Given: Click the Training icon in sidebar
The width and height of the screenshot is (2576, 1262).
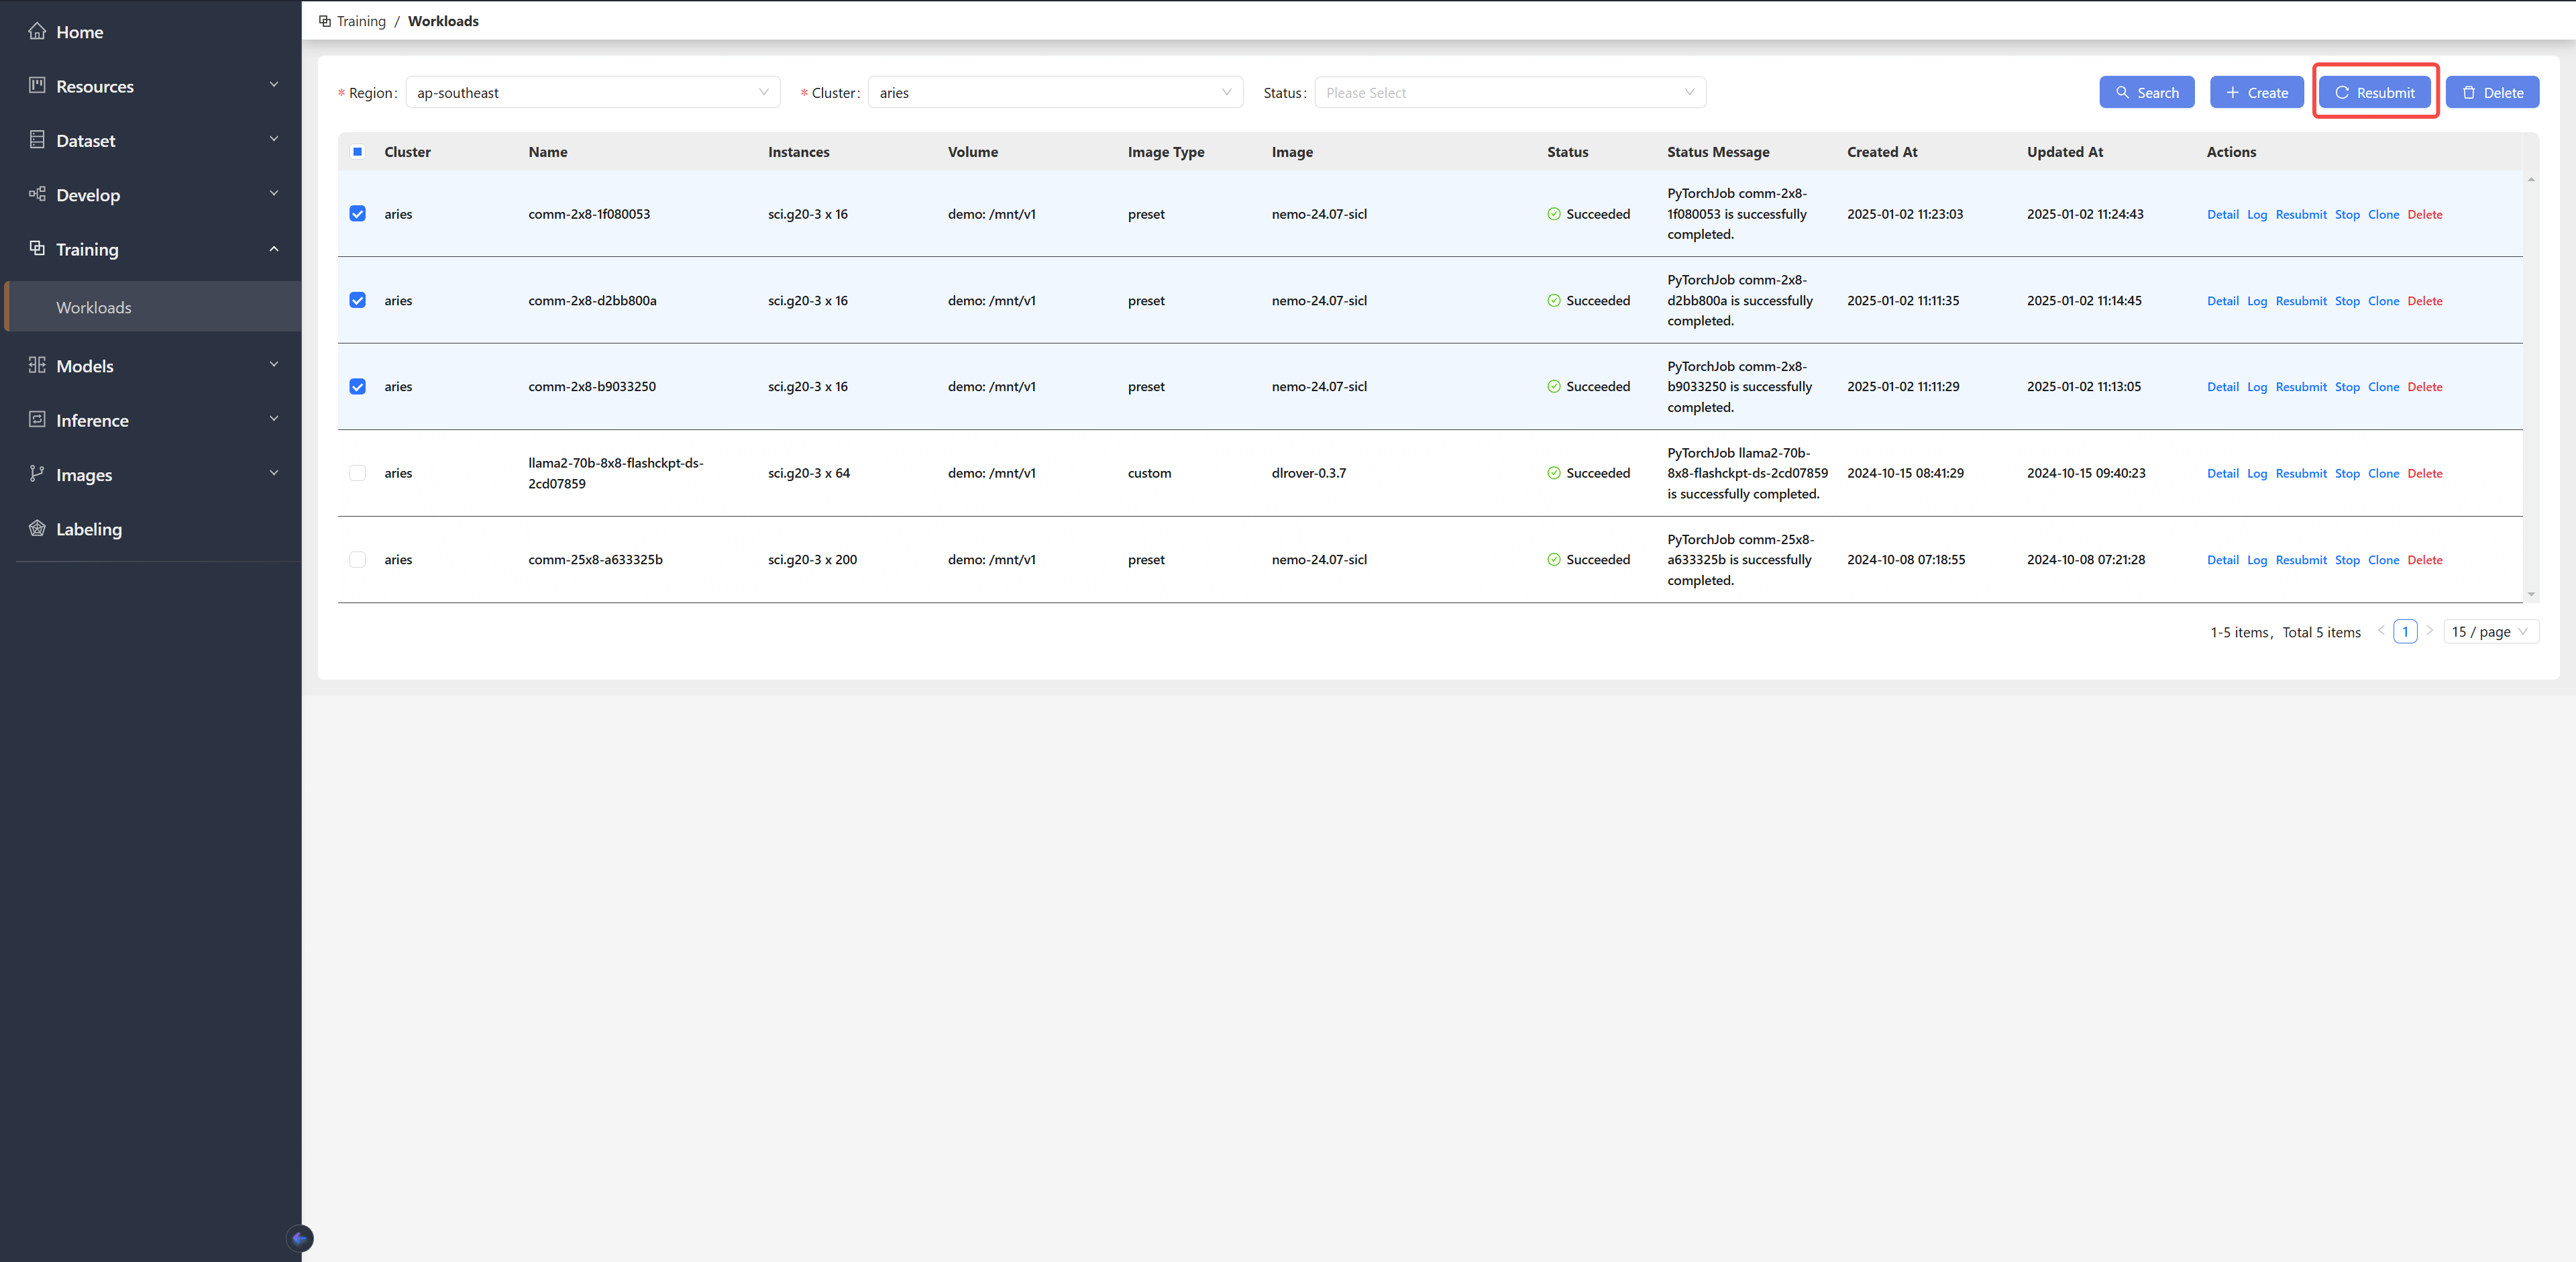Looking at the screenshot, I should [37, 248].
